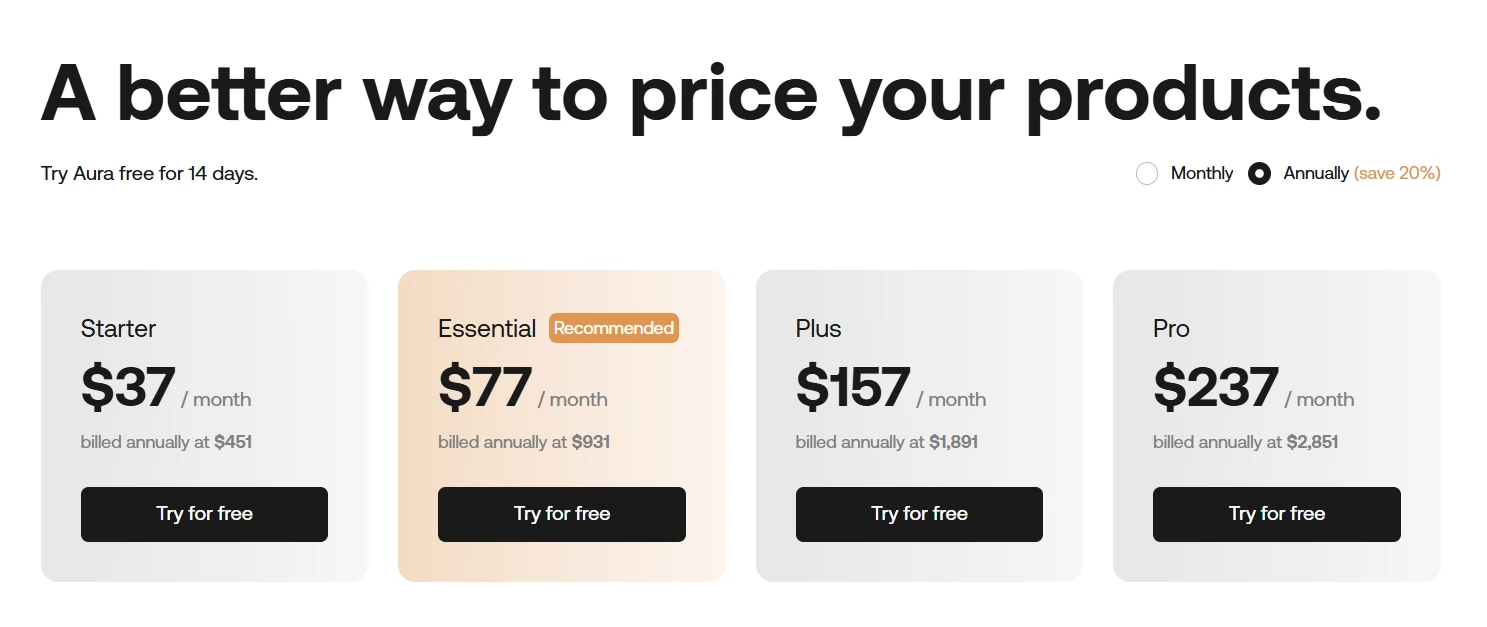Click the $157 Plus price
This screenshot has height=627, width=1487.
(x=853, y=388)
